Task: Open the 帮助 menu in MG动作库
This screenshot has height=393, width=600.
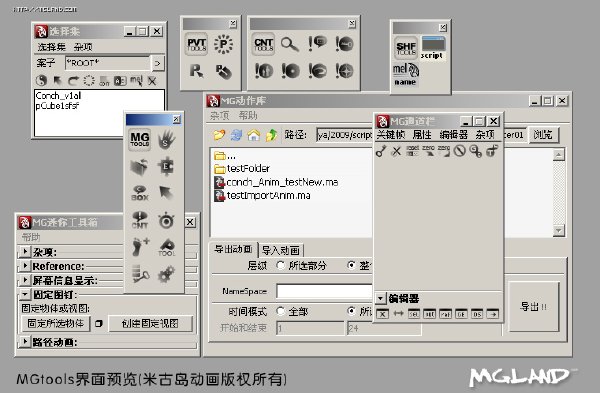Action: (248, 115)
